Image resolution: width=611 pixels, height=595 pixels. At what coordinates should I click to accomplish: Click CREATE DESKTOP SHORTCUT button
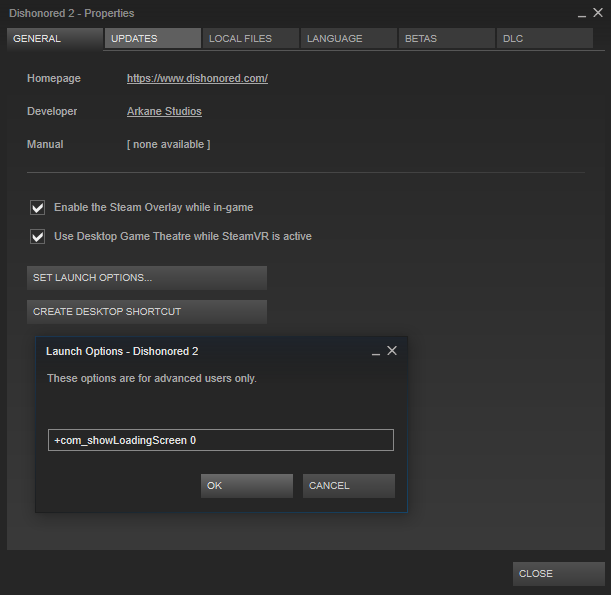coord(146,312)
